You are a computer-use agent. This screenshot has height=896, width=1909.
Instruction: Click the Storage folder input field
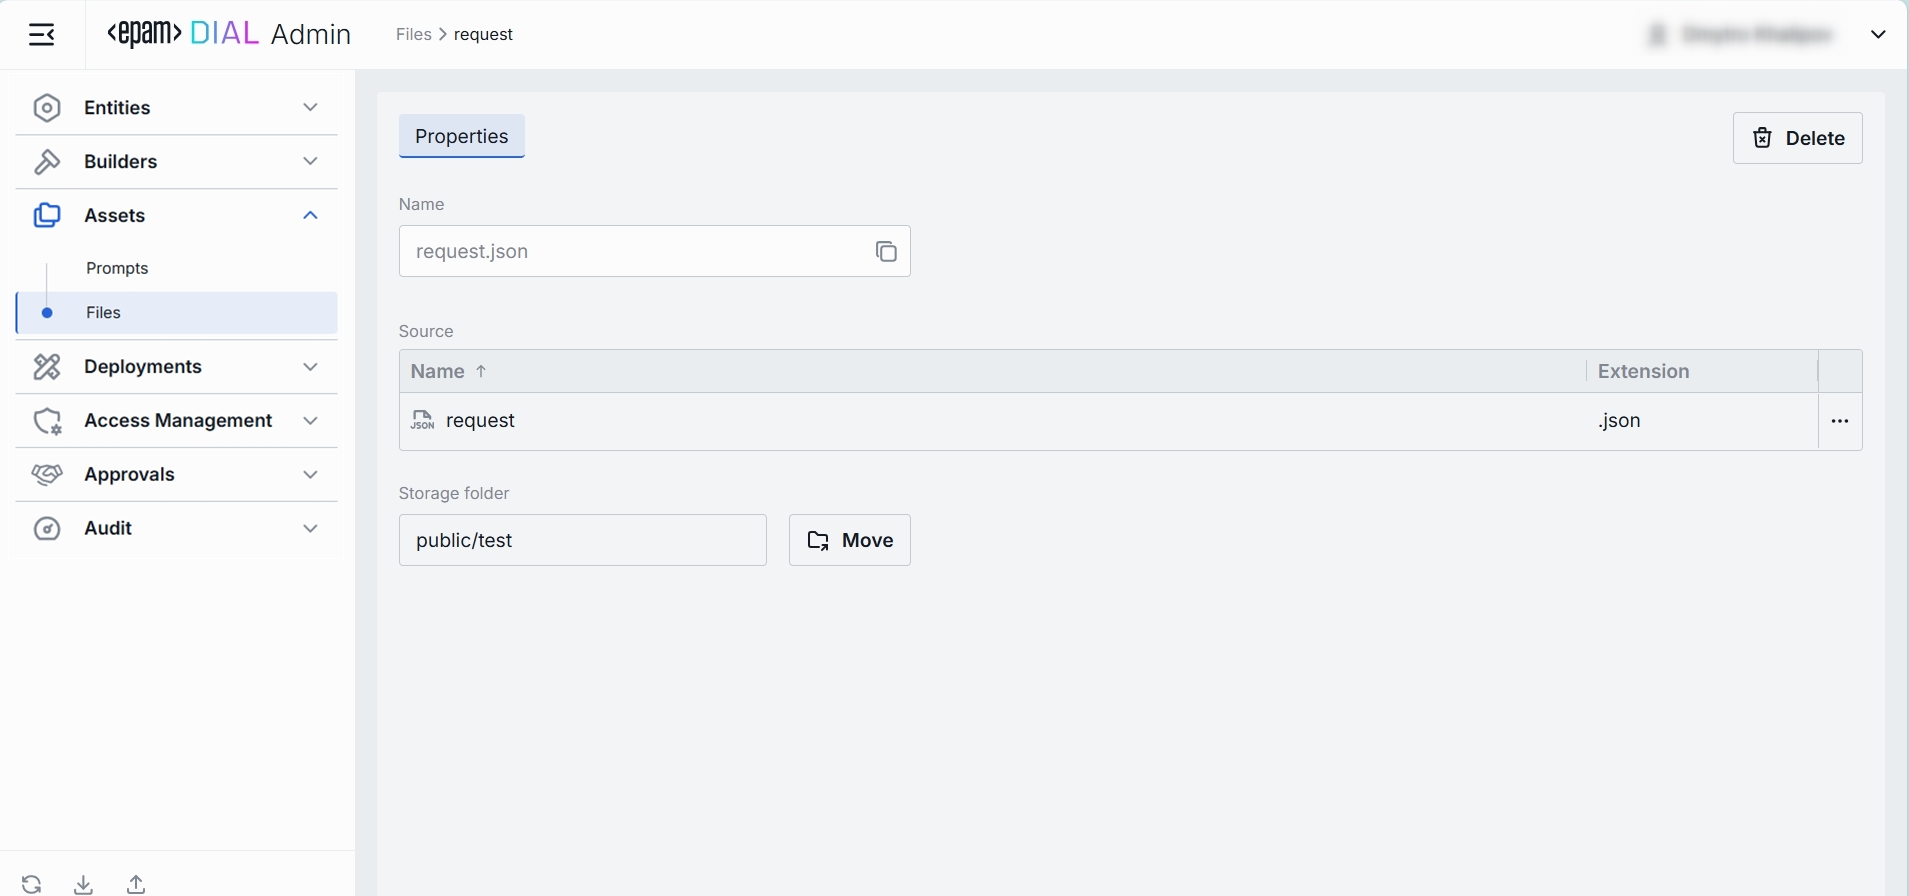[582, 540]
